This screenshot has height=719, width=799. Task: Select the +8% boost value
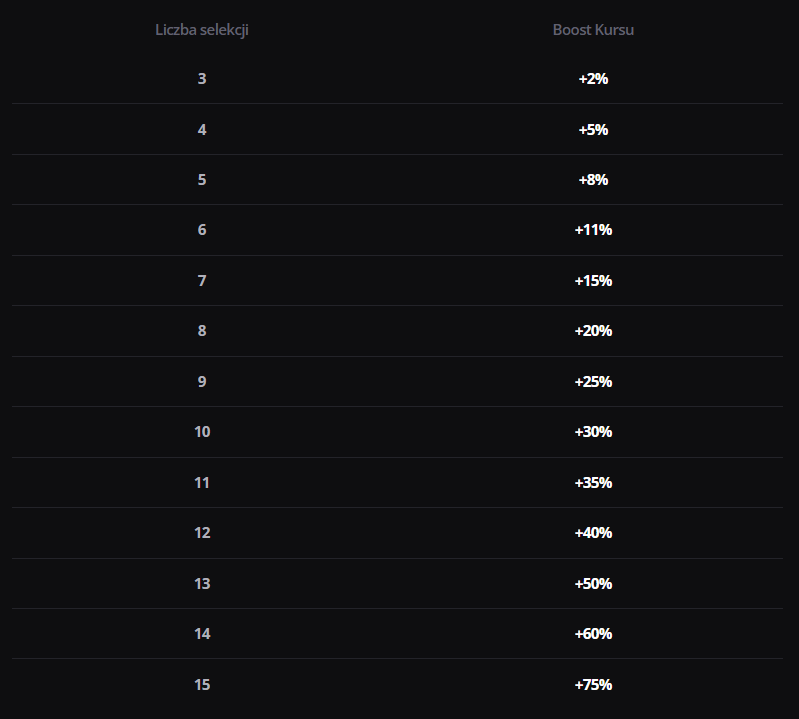pyautogui.click(x=593, y=180)
